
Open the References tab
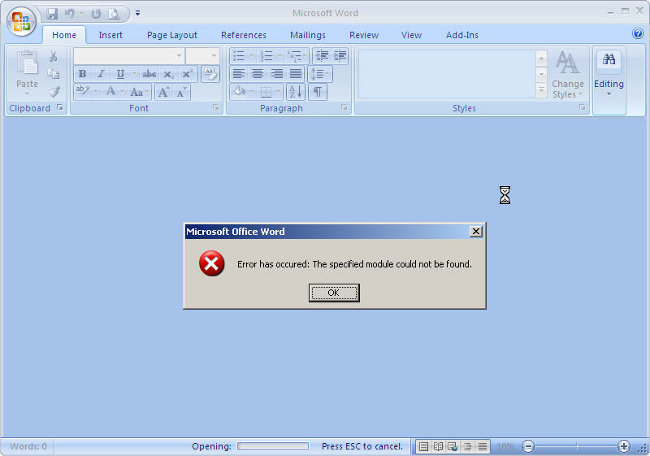(244, 35)
